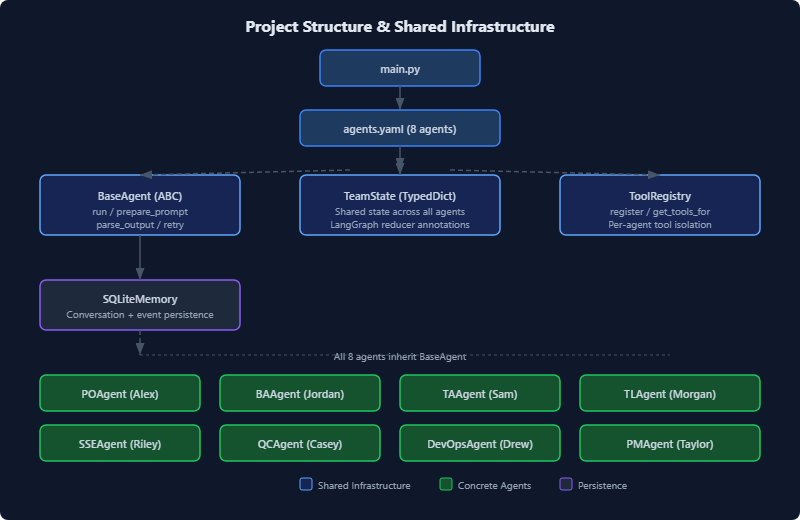Click the blue Shared Infrastructure legend swatch
Image resolution: width=800 pixels, height=520 pixels.
(306, 484)
